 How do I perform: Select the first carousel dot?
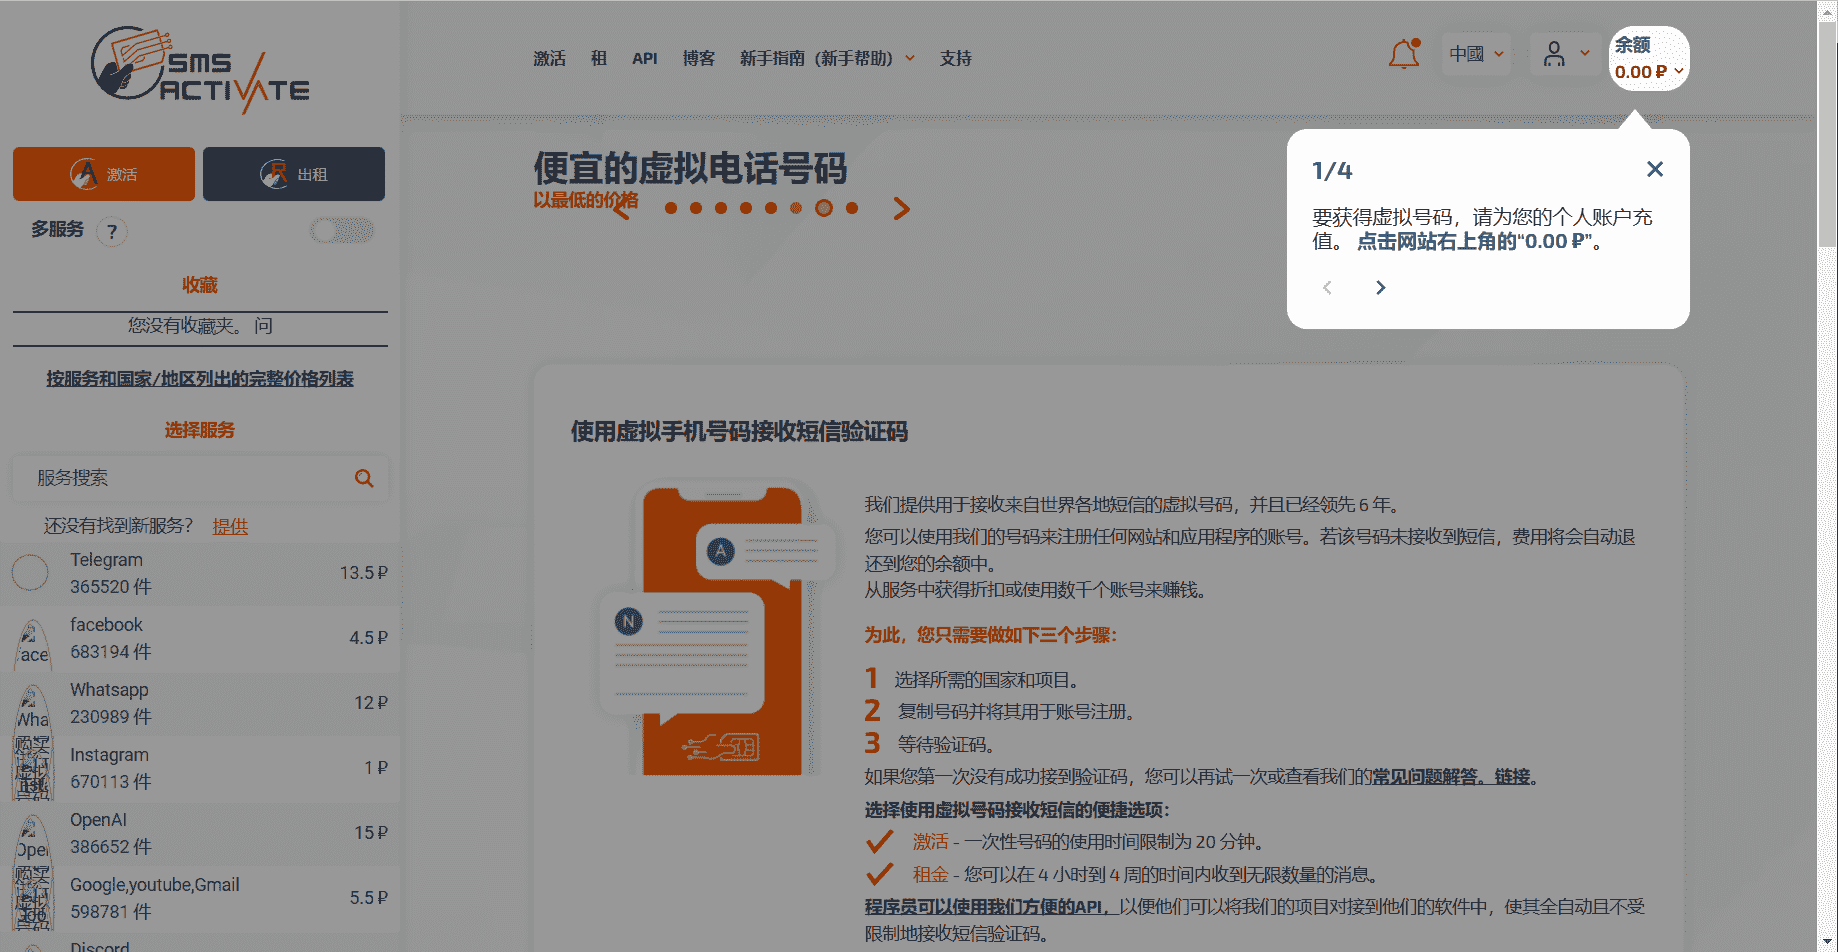pos(671,208)
